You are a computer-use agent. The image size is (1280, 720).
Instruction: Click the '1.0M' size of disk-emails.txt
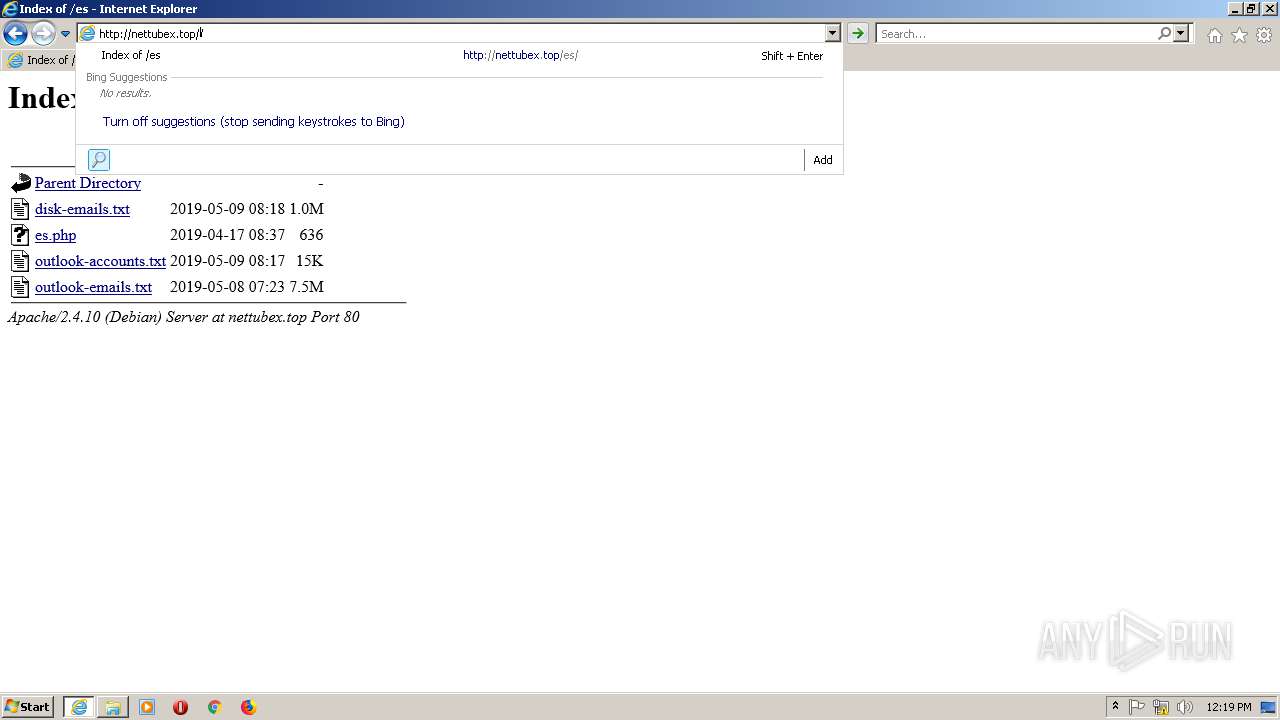(307, 209)
